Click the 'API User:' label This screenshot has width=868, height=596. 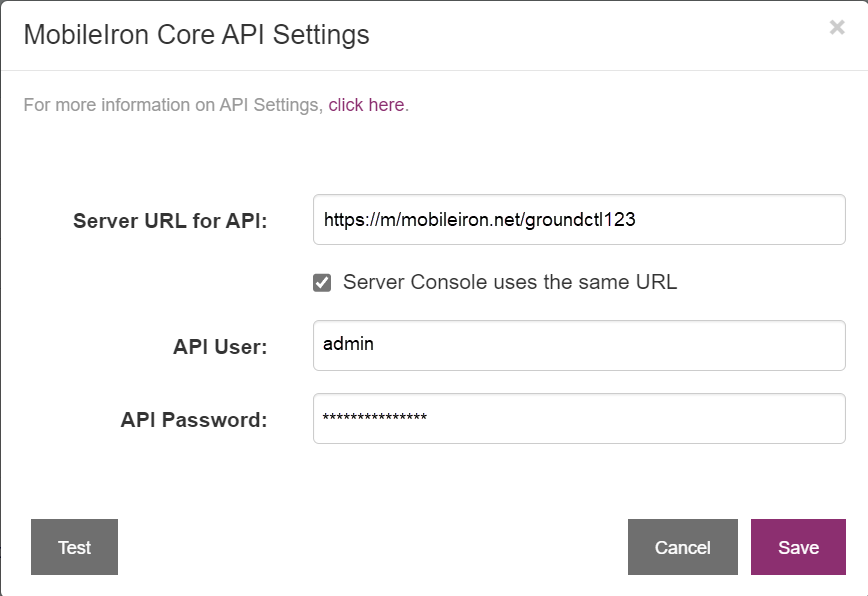(220, 347)
